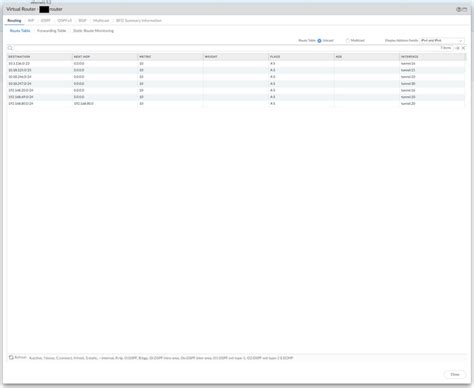474x388 pixels.
Task: Open the Display Address Family dropdown
Action: tap(442, 41)
